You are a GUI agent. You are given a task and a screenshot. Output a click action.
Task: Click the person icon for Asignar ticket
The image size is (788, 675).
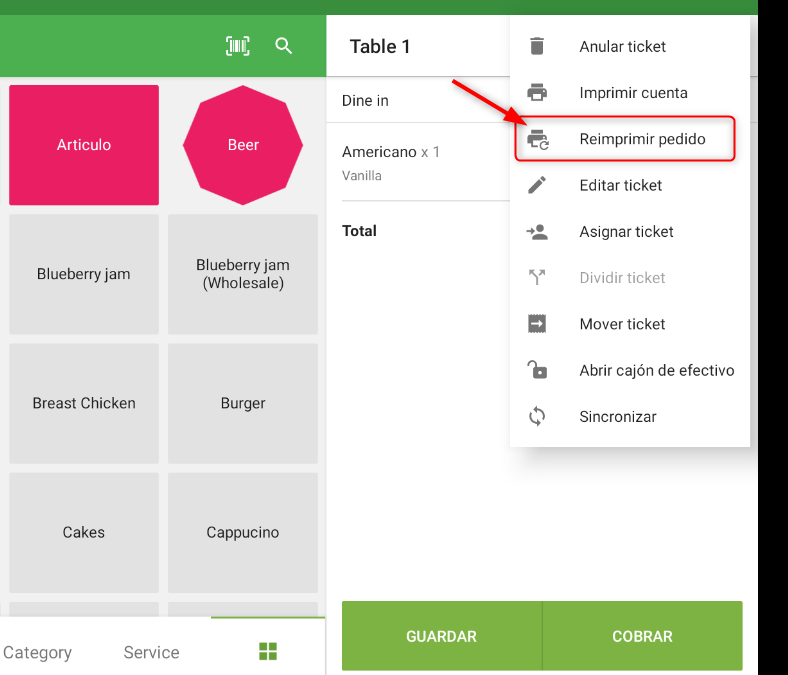[x=537, y=232]
